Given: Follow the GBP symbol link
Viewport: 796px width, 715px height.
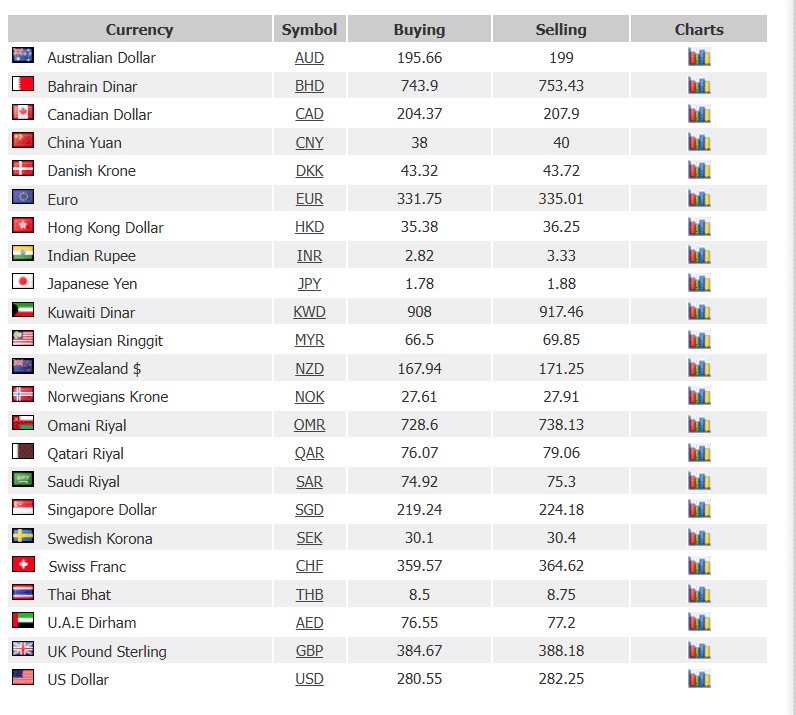Looking at the screenshot, I should pos(309,651).
